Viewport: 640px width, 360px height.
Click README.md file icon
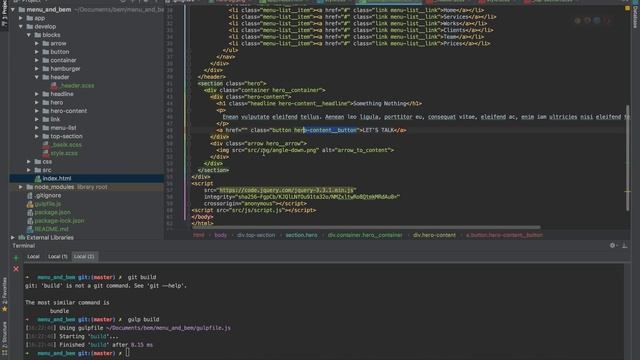[30, 229]
